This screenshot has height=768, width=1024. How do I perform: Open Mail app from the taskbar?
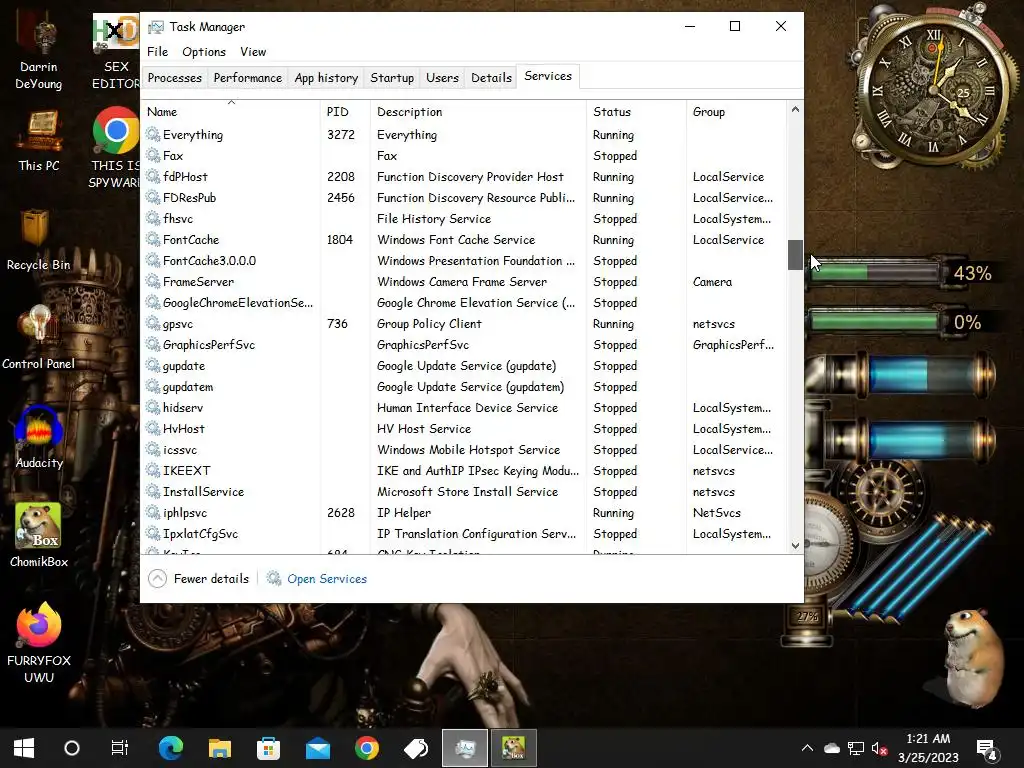click(318, 748)
